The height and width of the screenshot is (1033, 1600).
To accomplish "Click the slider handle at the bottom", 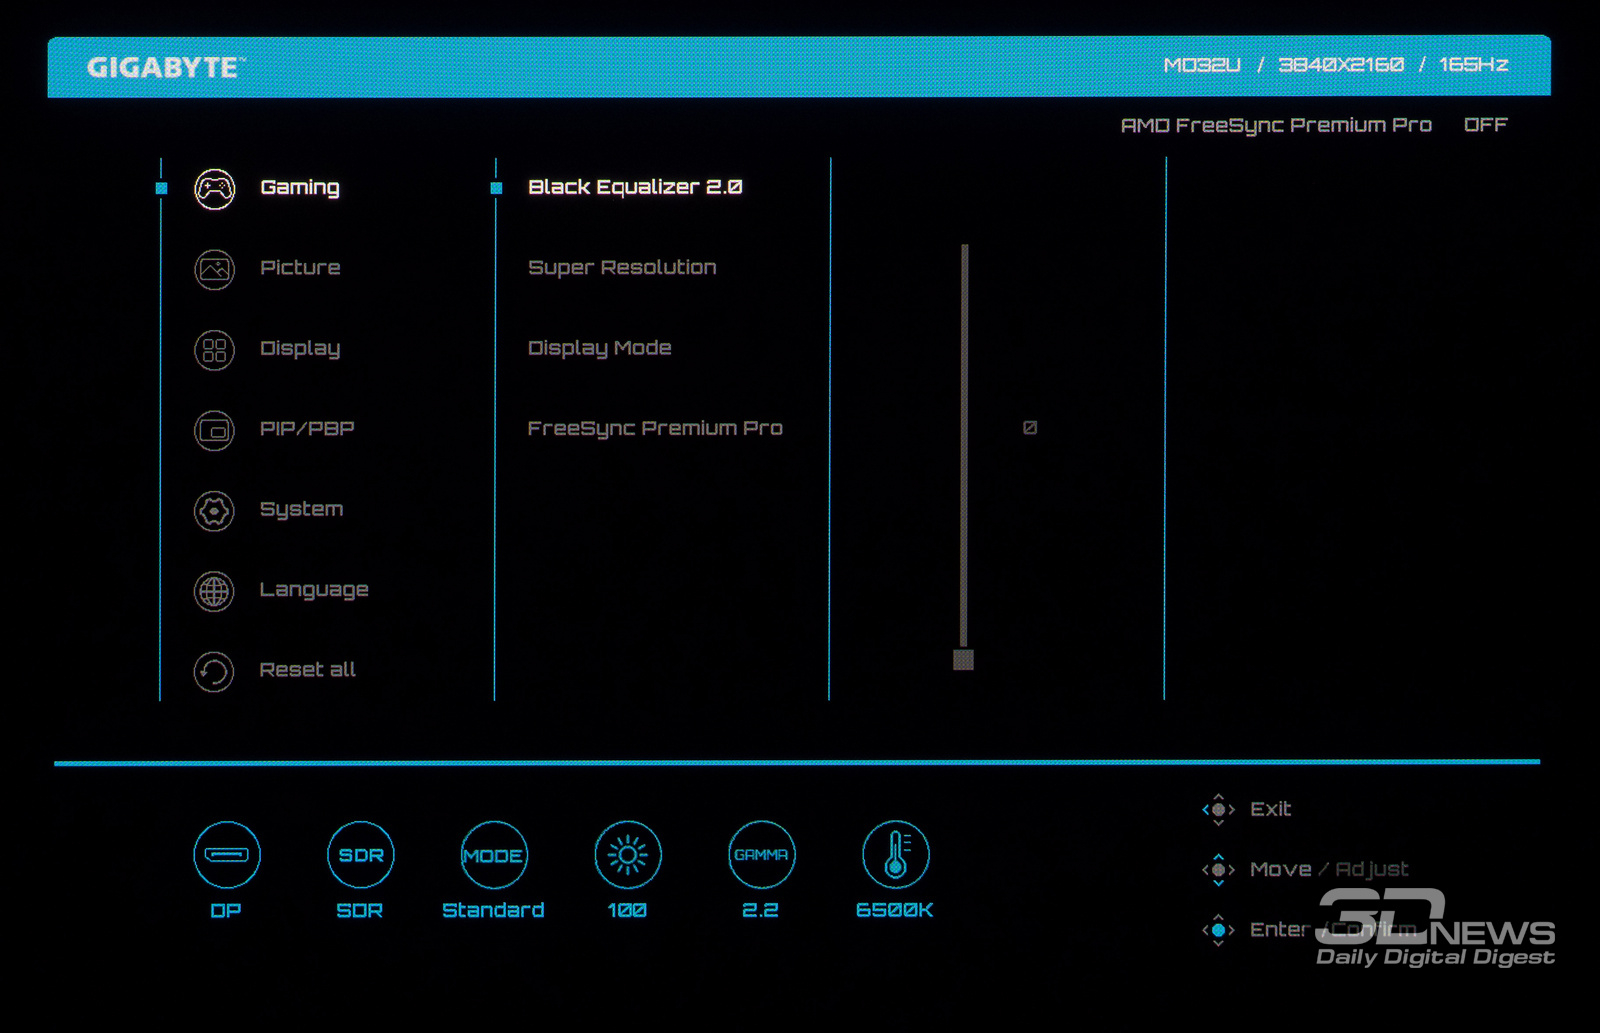I will [963, 659].
